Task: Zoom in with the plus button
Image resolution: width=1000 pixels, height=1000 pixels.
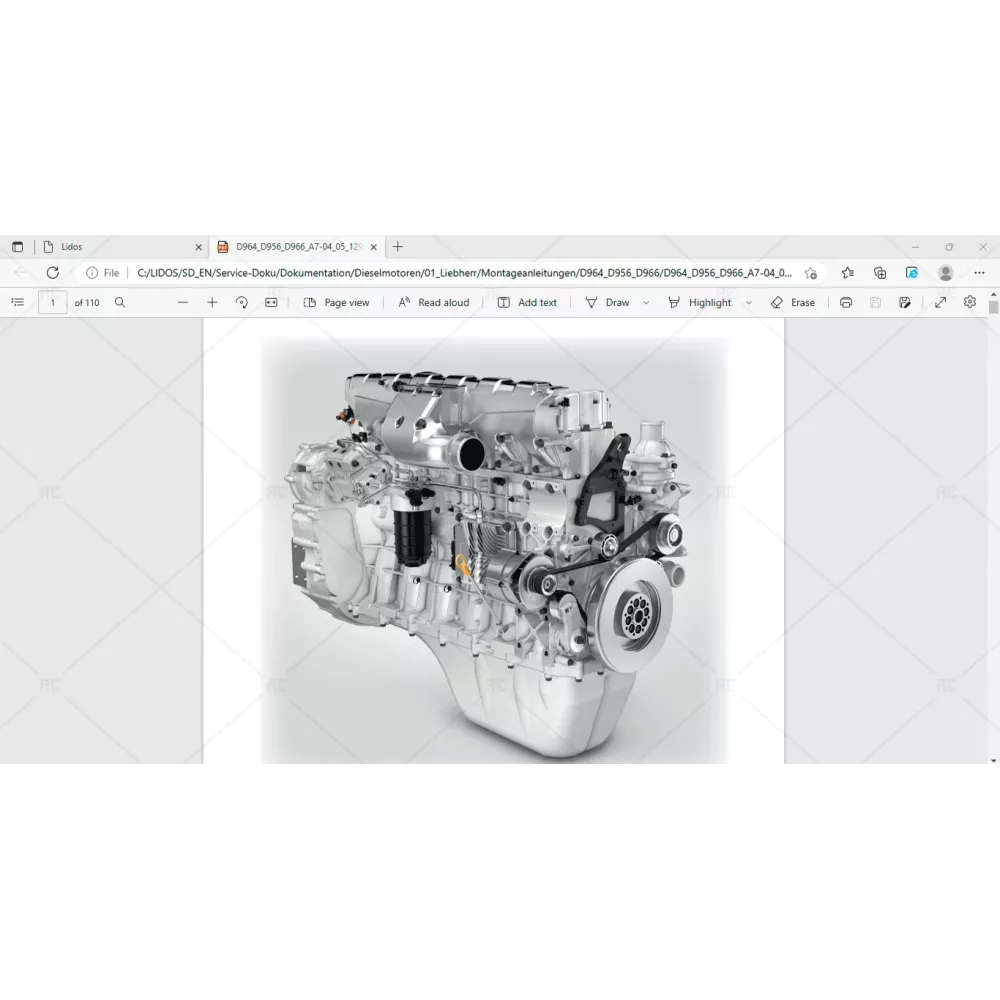Action: 212,302
